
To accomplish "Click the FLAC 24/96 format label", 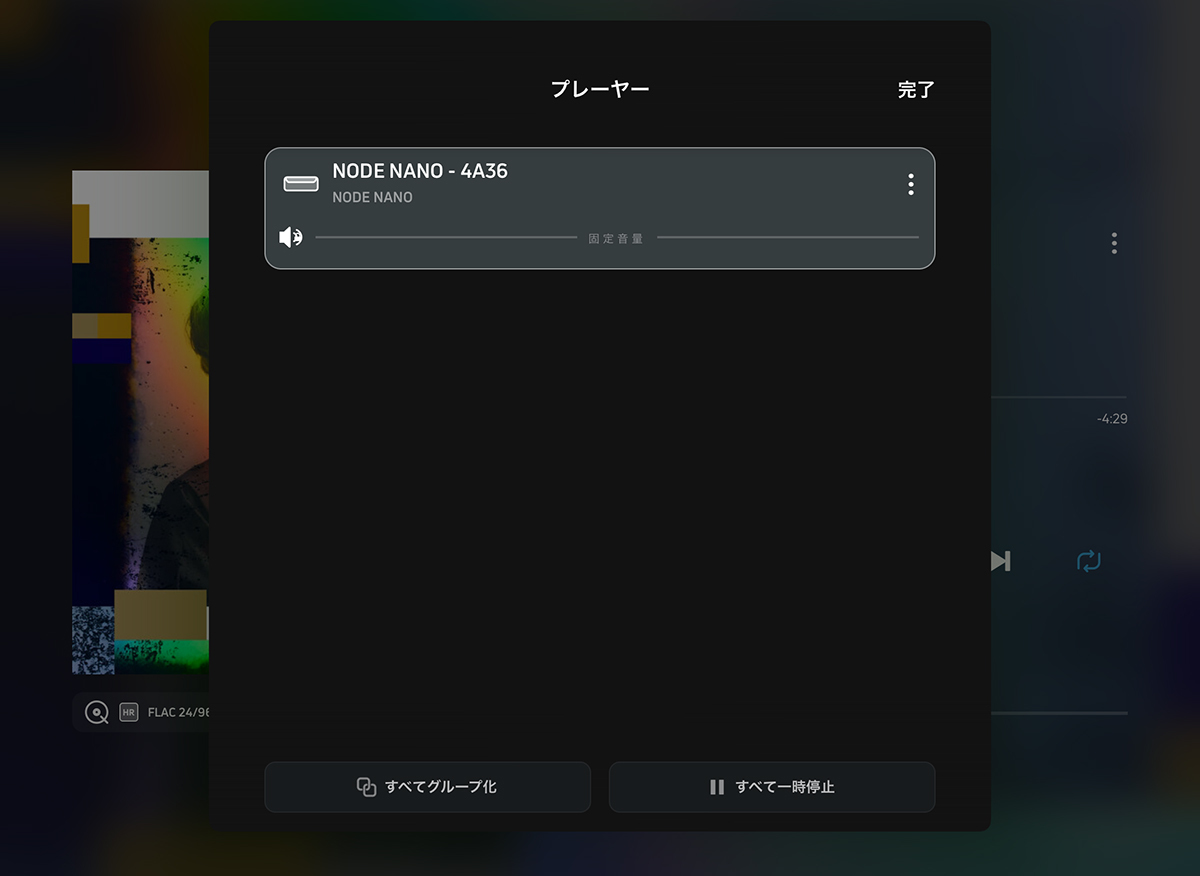I will click(178, 713).
